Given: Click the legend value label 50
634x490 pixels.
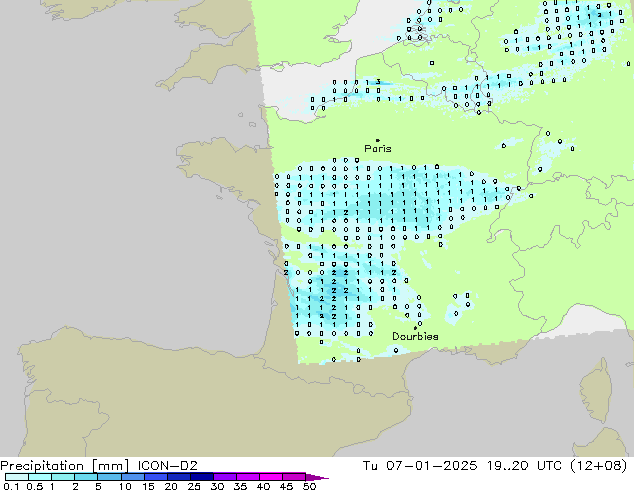Looking at the screenshot, I should (309, 486).
